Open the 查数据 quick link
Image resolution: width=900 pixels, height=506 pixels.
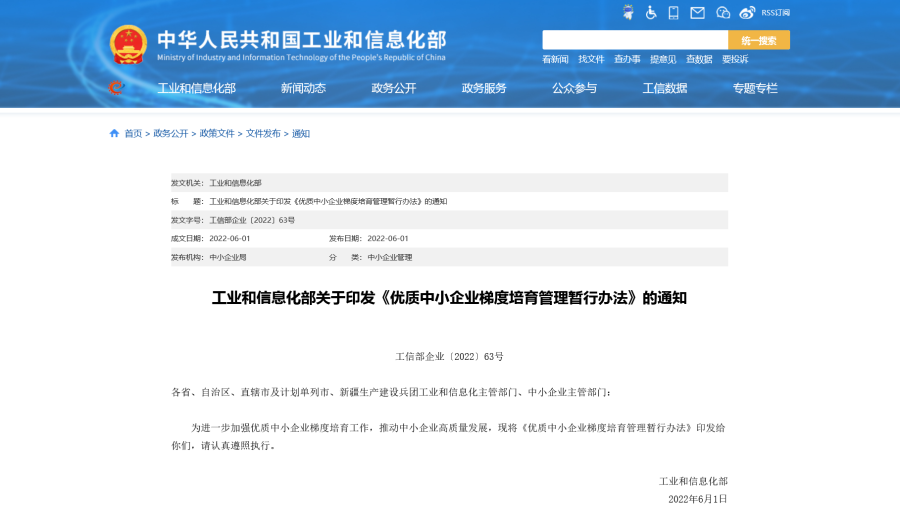(699, 59)
